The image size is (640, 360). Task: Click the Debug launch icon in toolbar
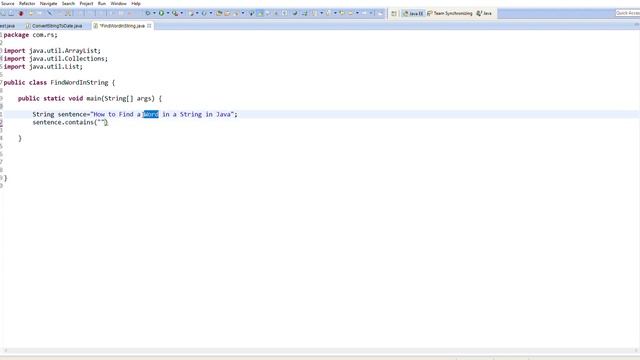(148, 13)
